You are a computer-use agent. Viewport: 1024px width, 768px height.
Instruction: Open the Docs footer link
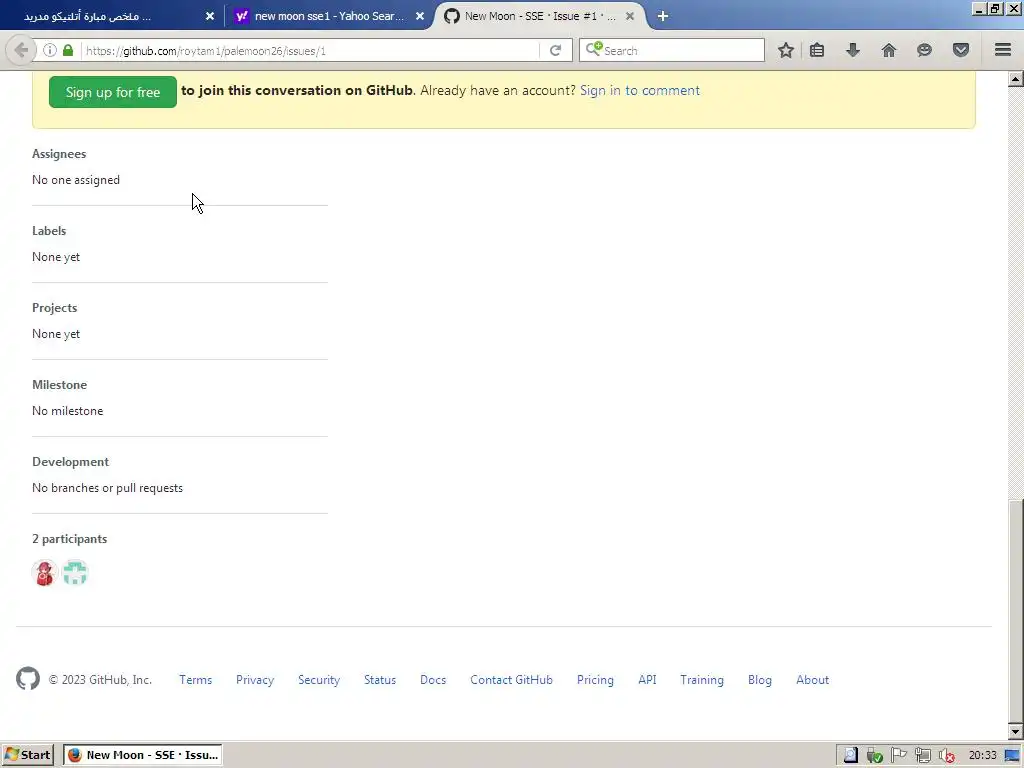(x=433, y=680)
